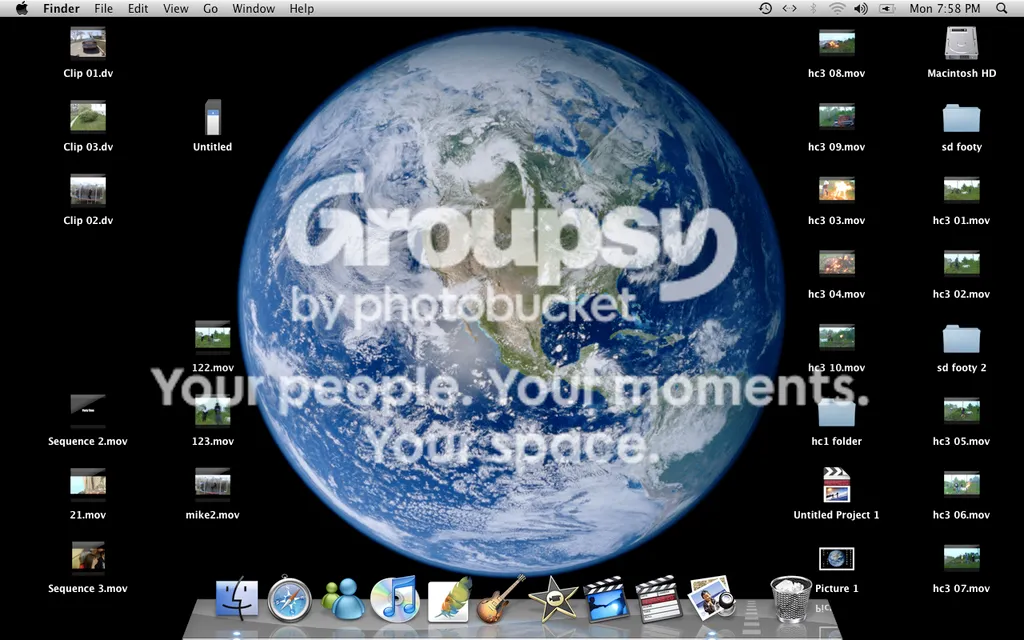Open iTunes from the Dock
Viewport: 1024px width, 640px height.
click(394, 599)
